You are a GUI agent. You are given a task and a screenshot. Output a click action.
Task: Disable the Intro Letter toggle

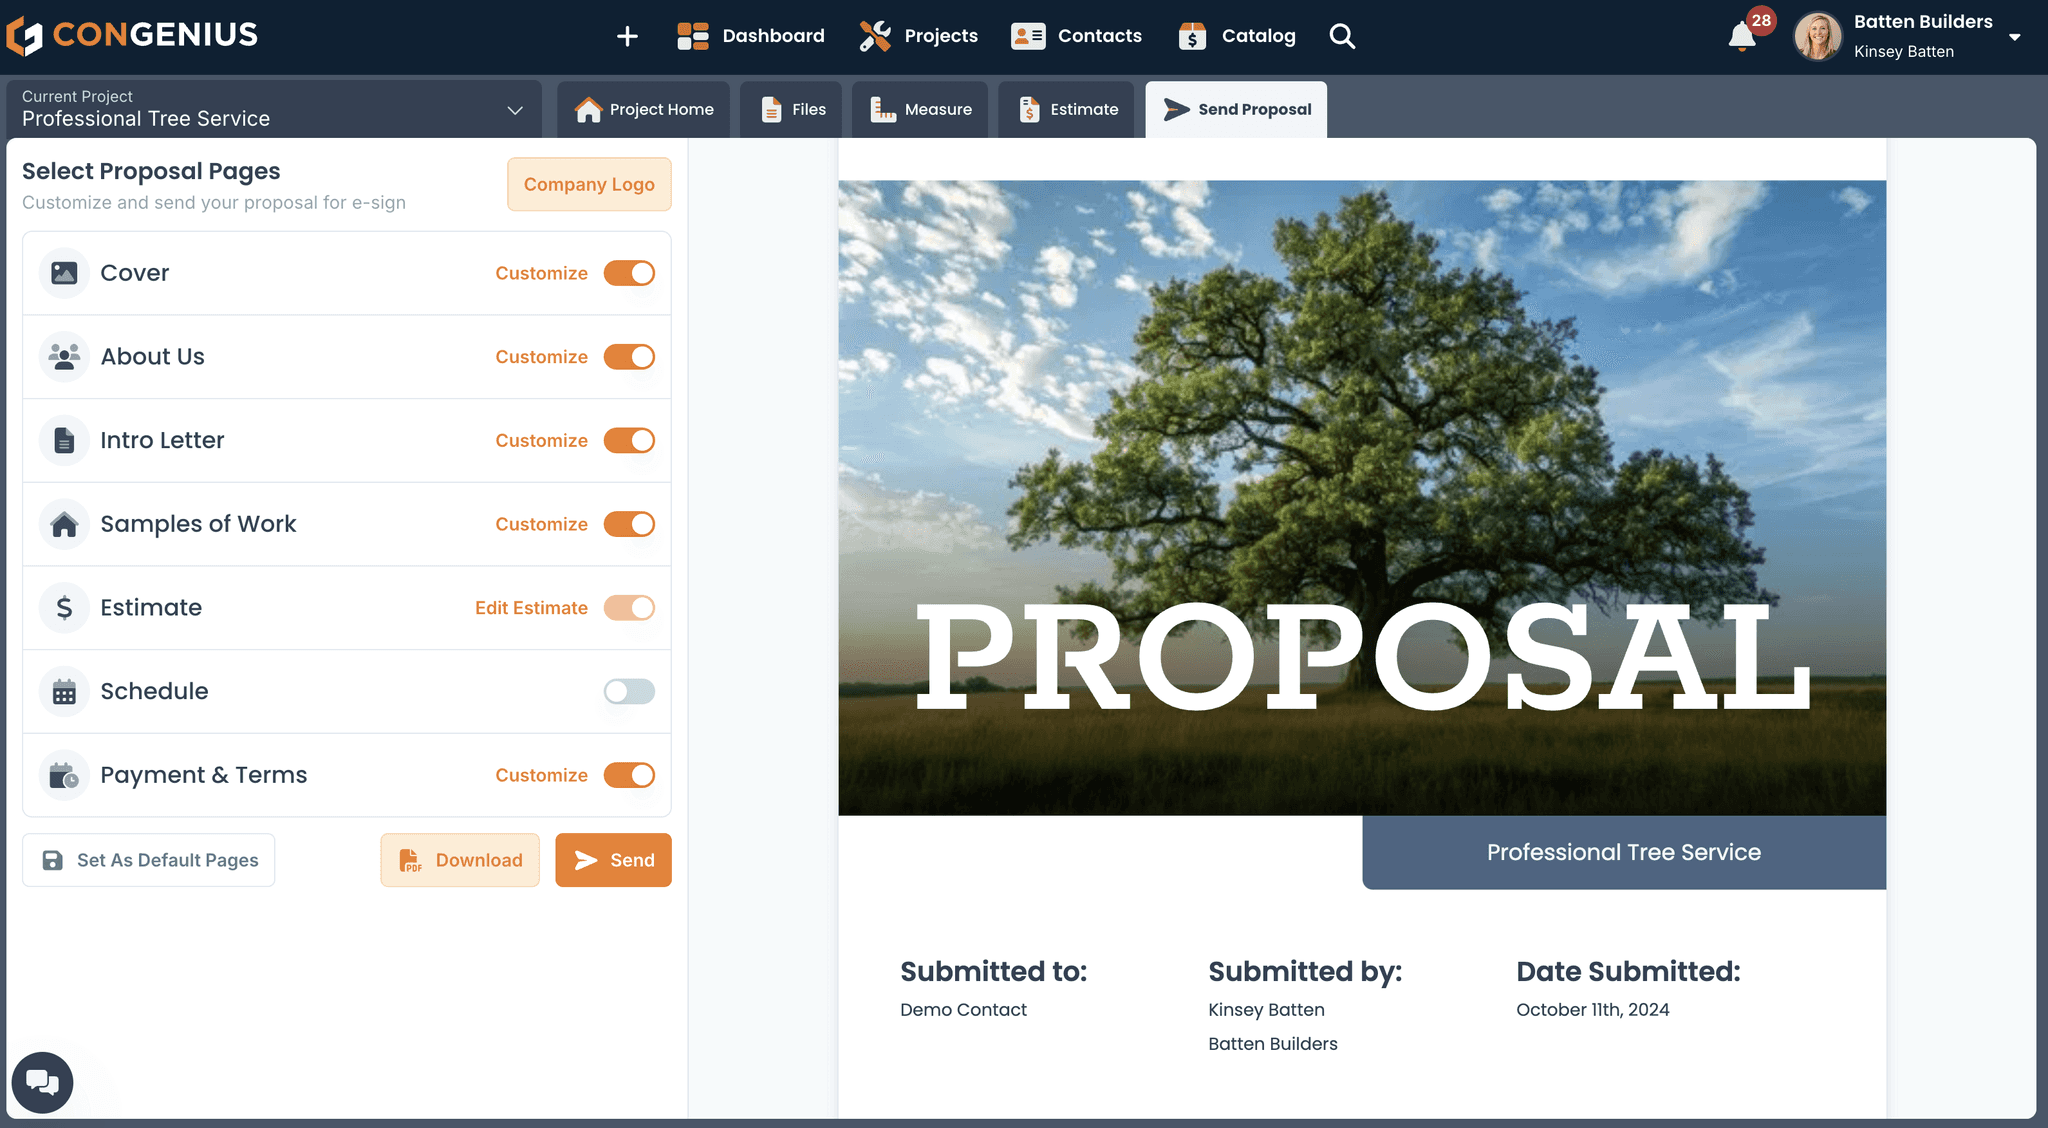(x=630, y=440)
